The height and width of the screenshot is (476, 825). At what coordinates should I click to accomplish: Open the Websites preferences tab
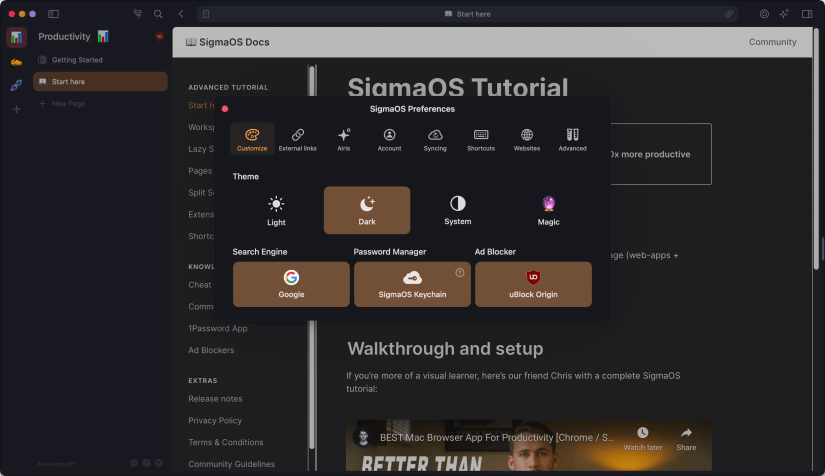tap(527, 139)
